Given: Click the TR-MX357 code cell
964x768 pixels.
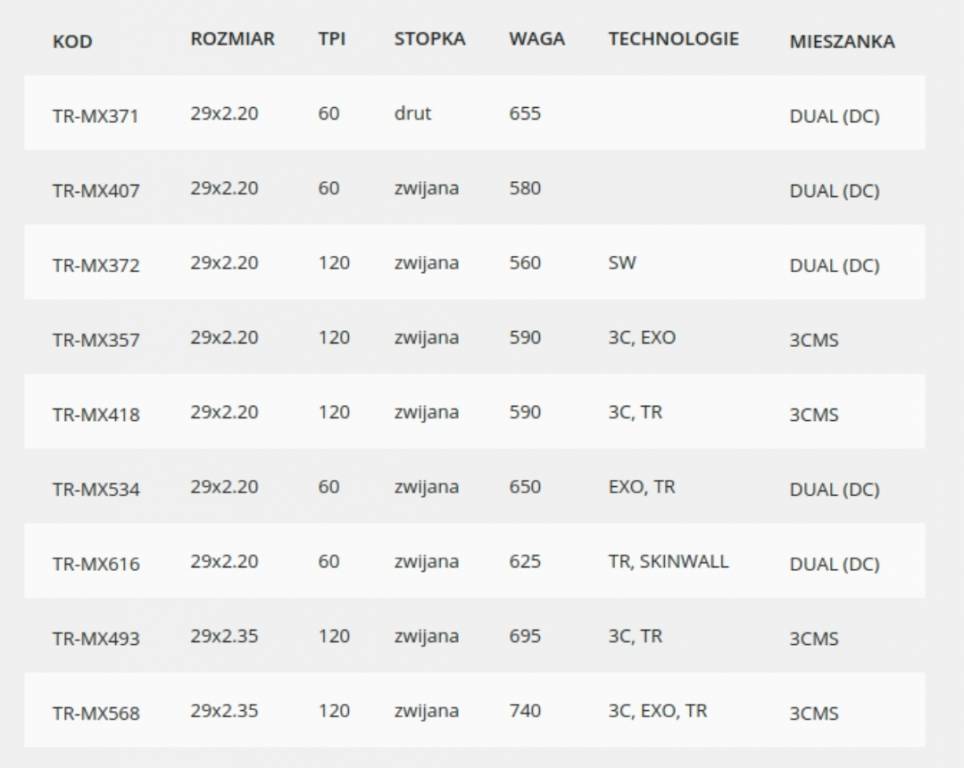Looking at the screenshot, I should [x=96, y=340].
